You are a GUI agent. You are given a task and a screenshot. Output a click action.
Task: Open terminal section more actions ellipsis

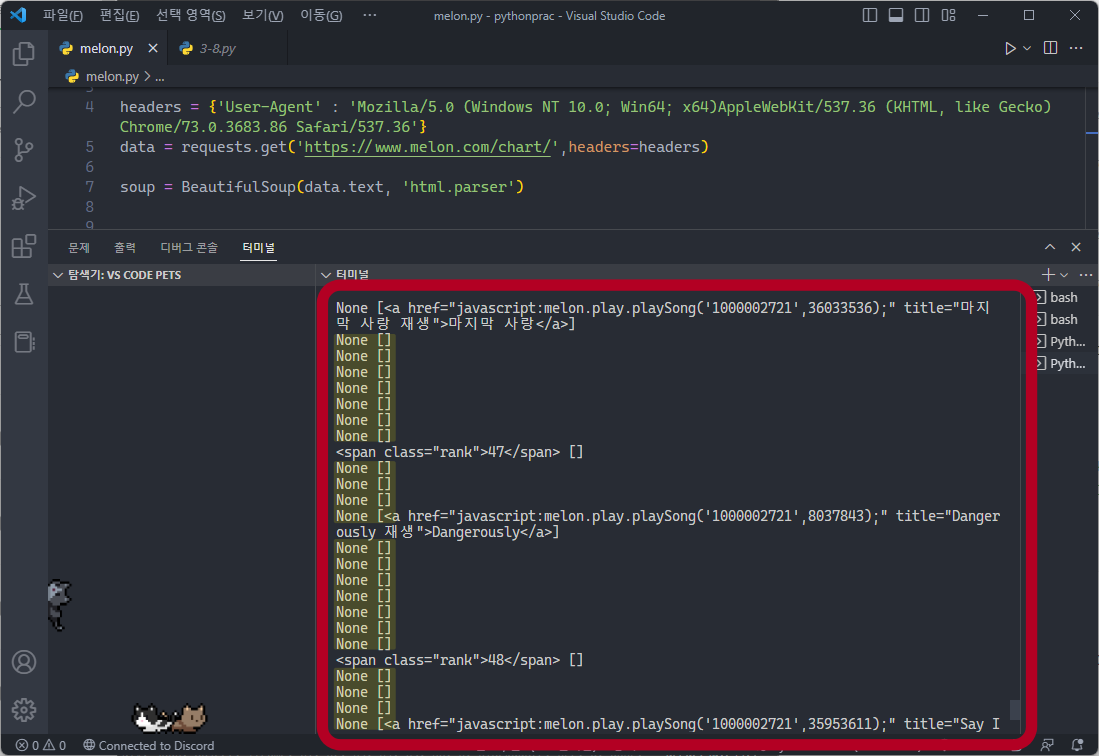[x=1086, y=275]
